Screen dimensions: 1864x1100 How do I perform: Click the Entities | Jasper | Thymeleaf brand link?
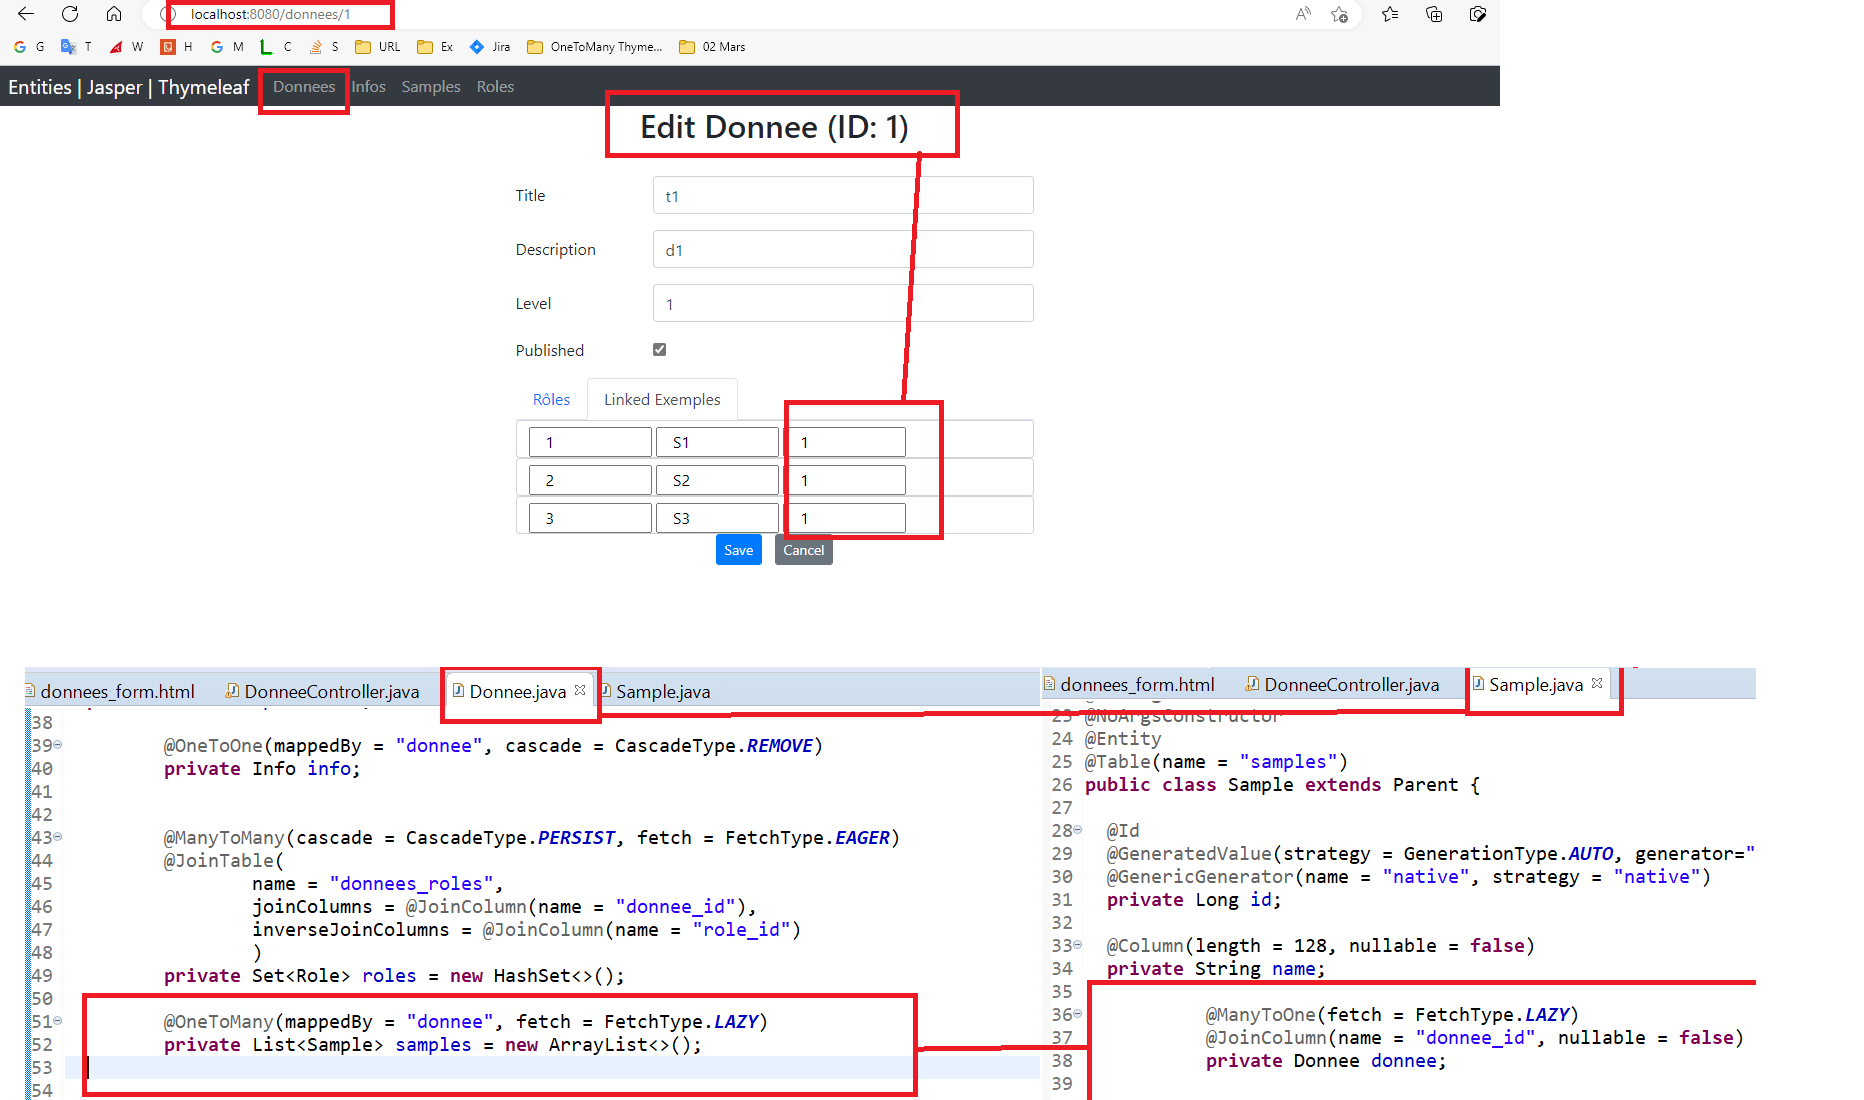[x=129, y=87]
